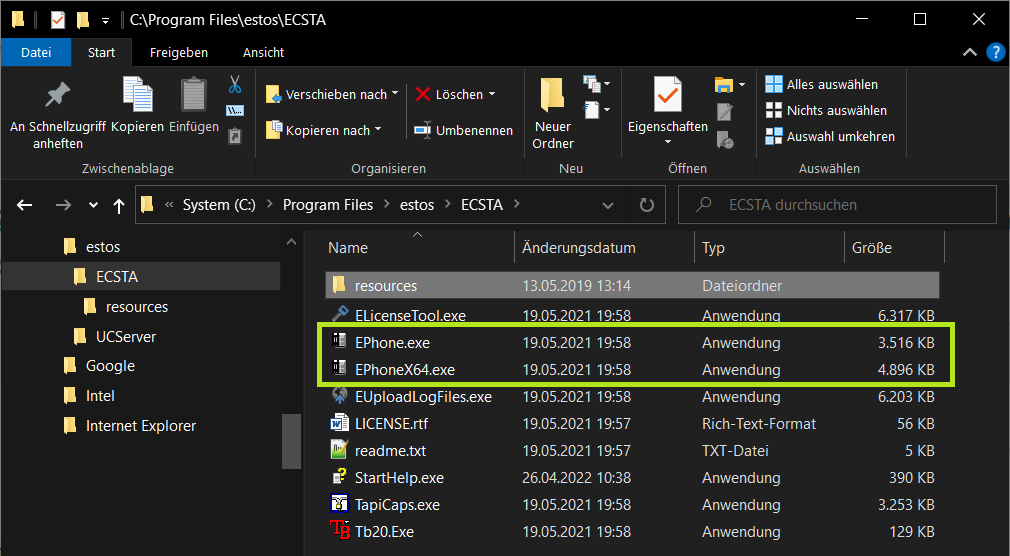Expand the address bar history dropdown
The width and height of the screenshot is (1010, 556).
pos(608,205)
